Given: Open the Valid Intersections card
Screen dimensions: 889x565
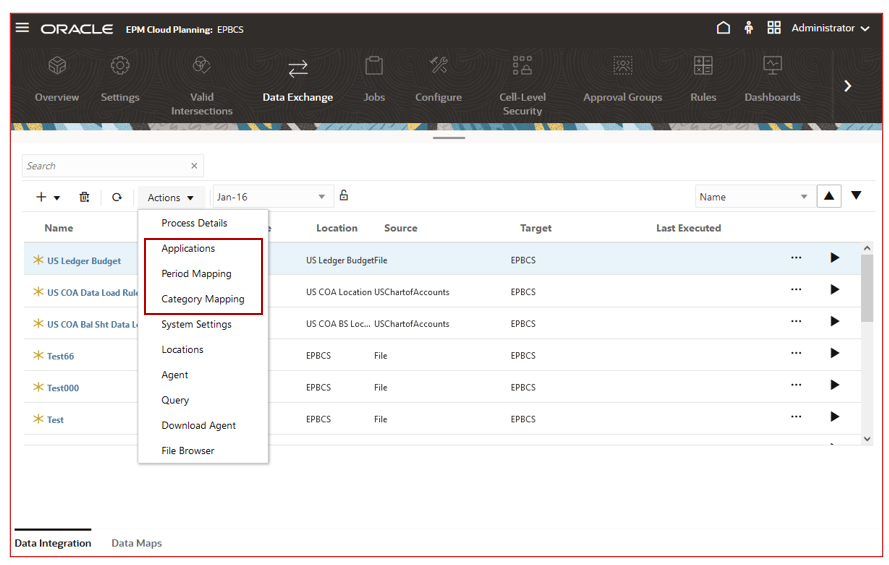Looking at the screenshot, I should point(201,86).
